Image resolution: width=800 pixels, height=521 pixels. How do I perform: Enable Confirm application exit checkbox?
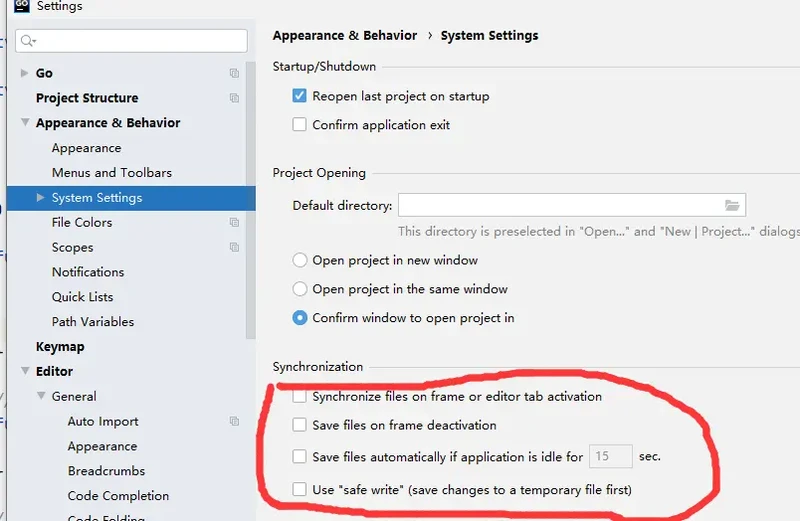click(x=299, y=125)
